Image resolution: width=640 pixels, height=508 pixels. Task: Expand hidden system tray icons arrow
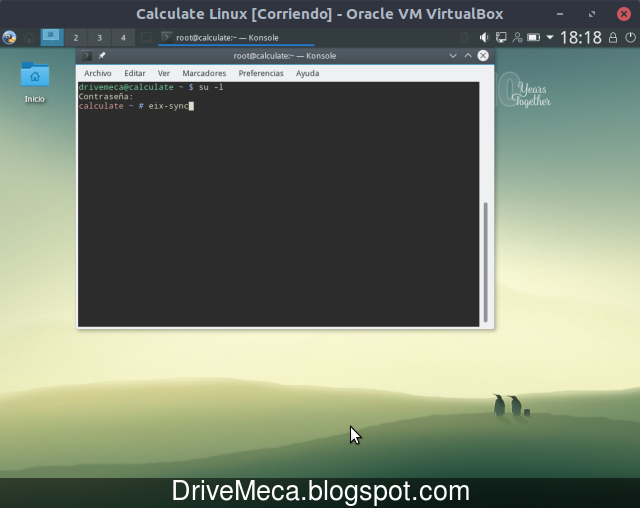(x=550, y=38)
